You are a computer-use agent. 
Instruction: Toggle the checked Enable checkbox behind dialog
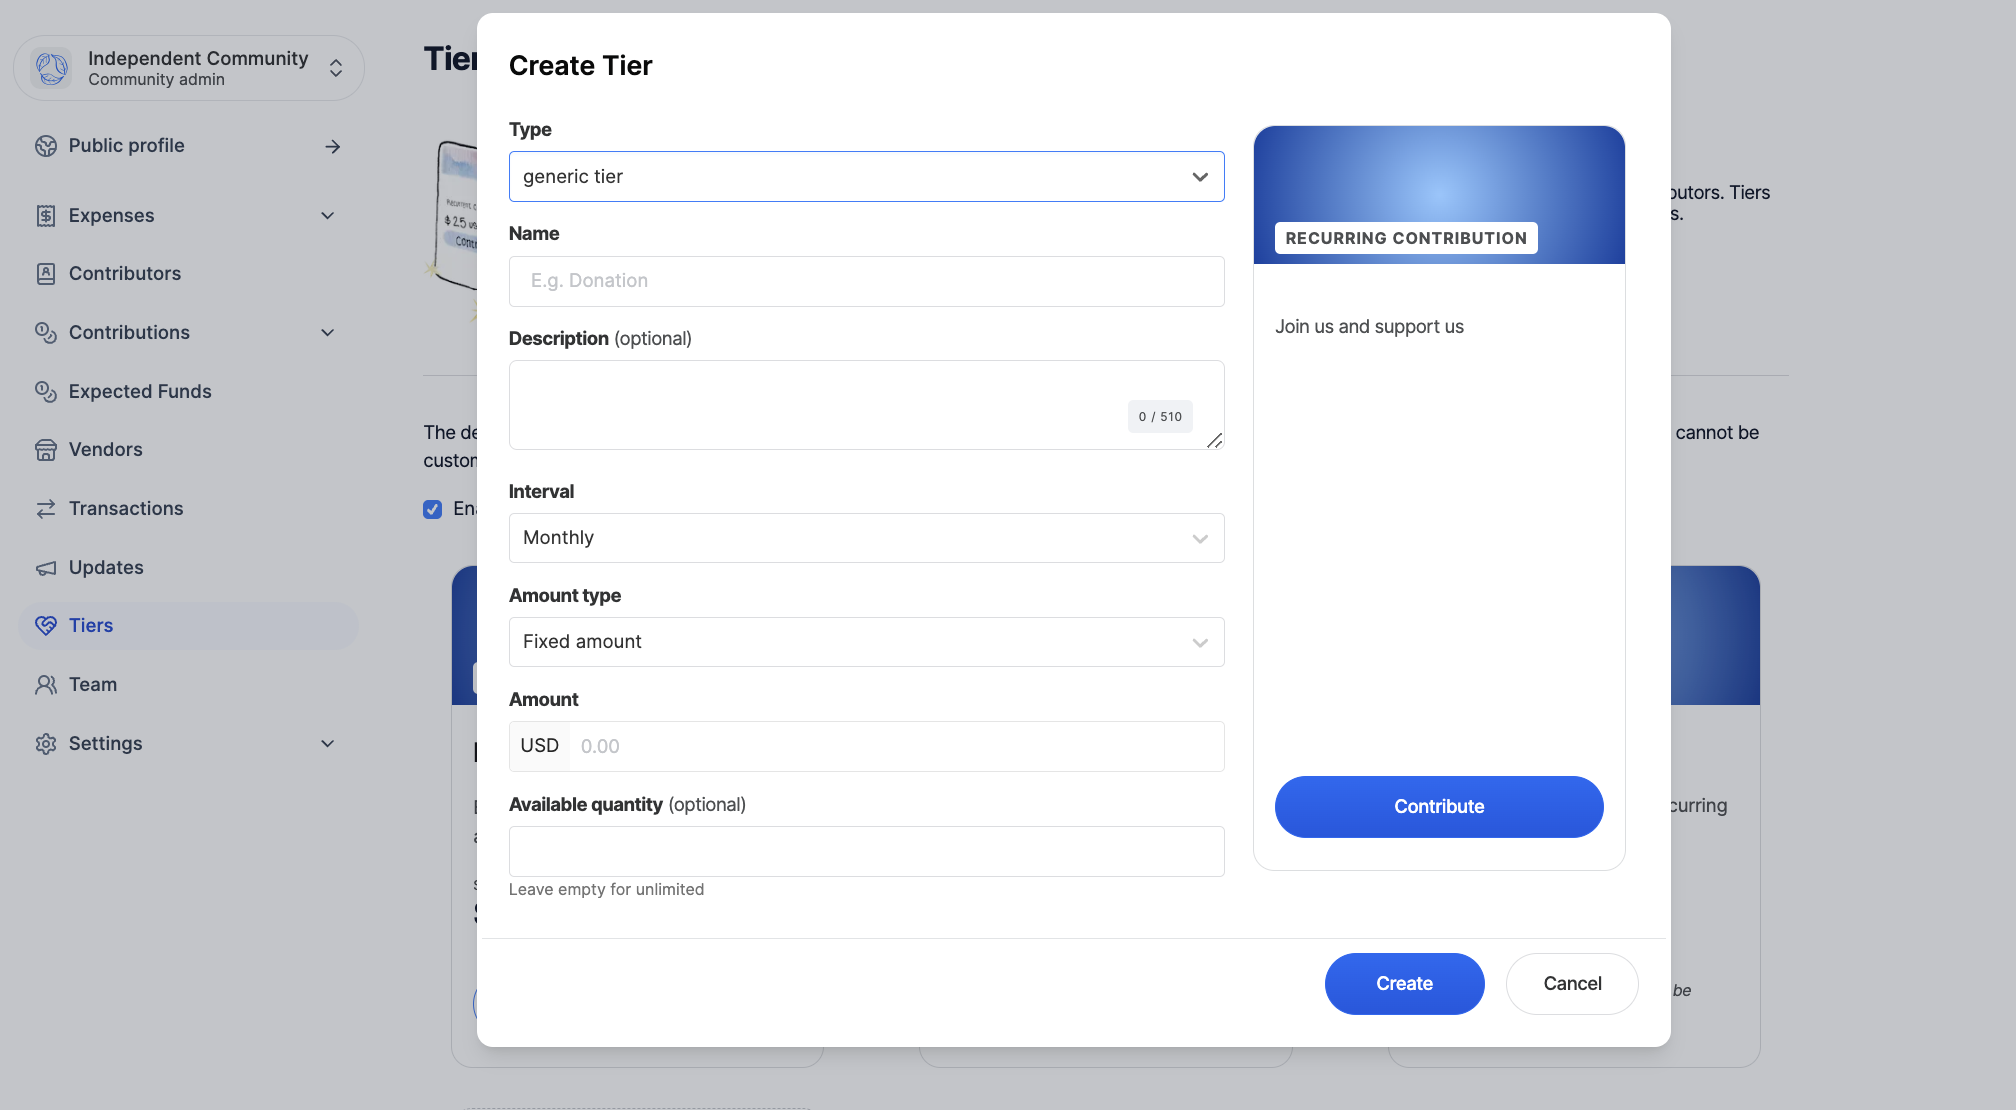[433, 509]
